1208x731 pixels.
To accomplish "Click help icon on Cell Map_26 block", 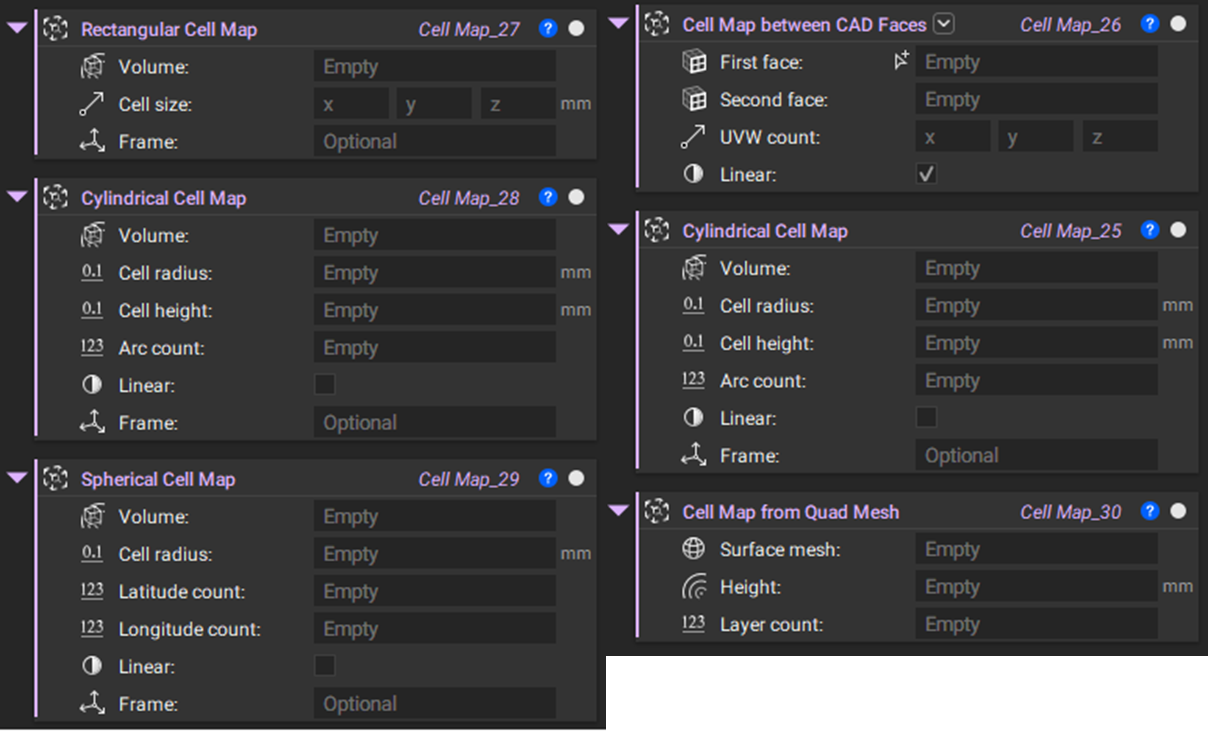I will pyautogui.click(x=1149, y=24).
